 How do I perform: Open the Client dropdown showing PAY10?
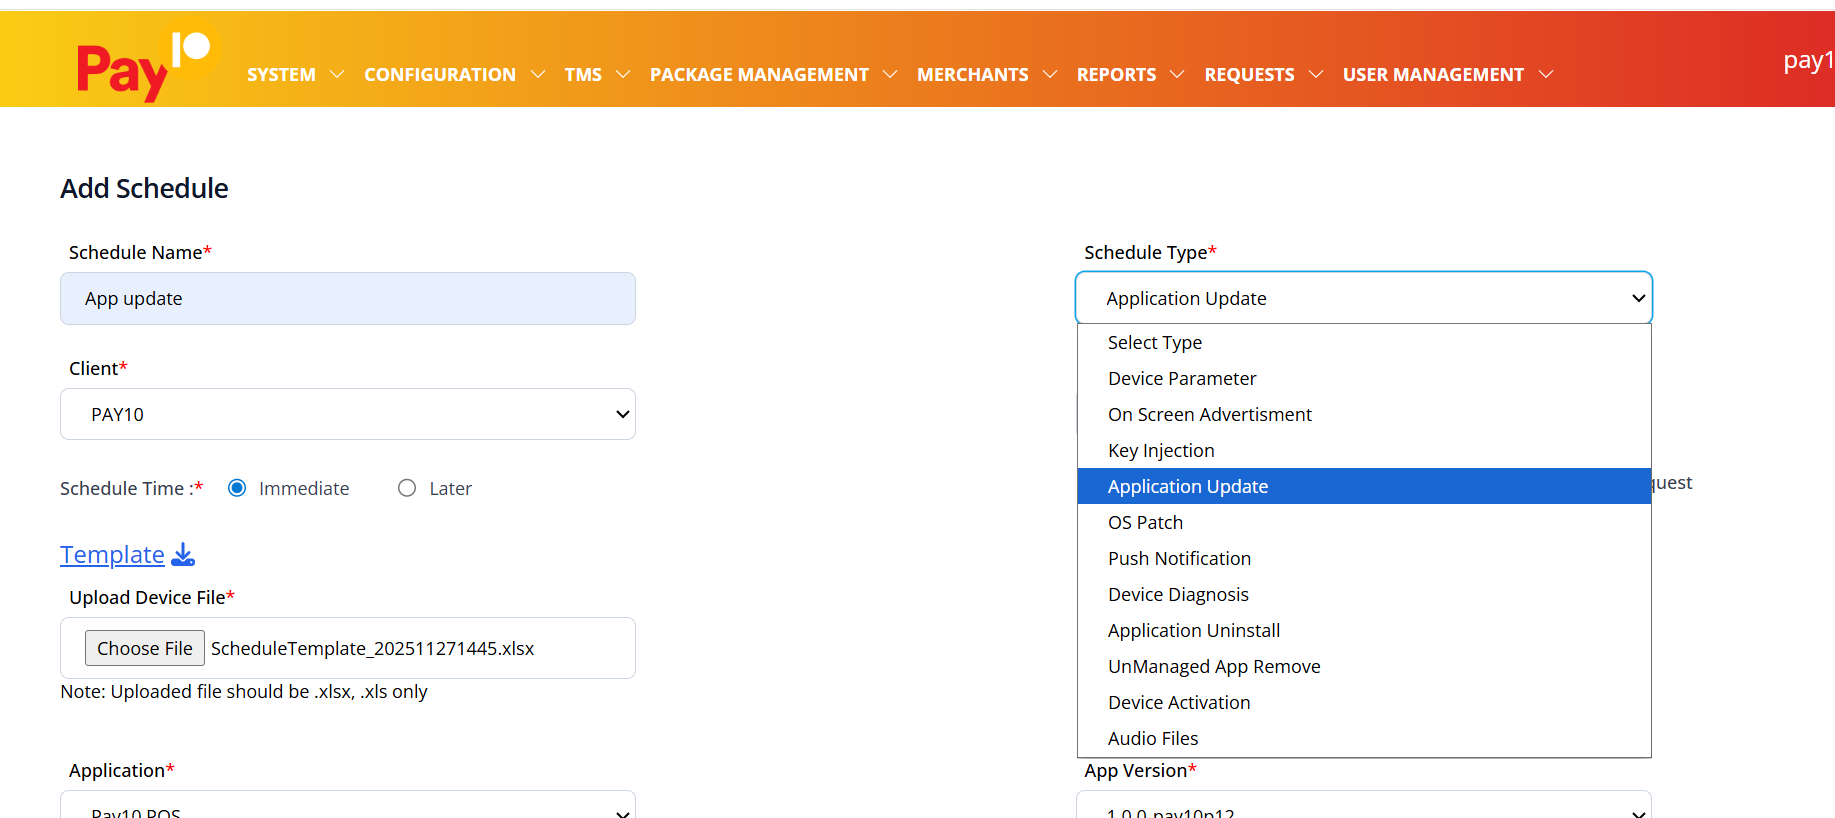tap(347, 414)
